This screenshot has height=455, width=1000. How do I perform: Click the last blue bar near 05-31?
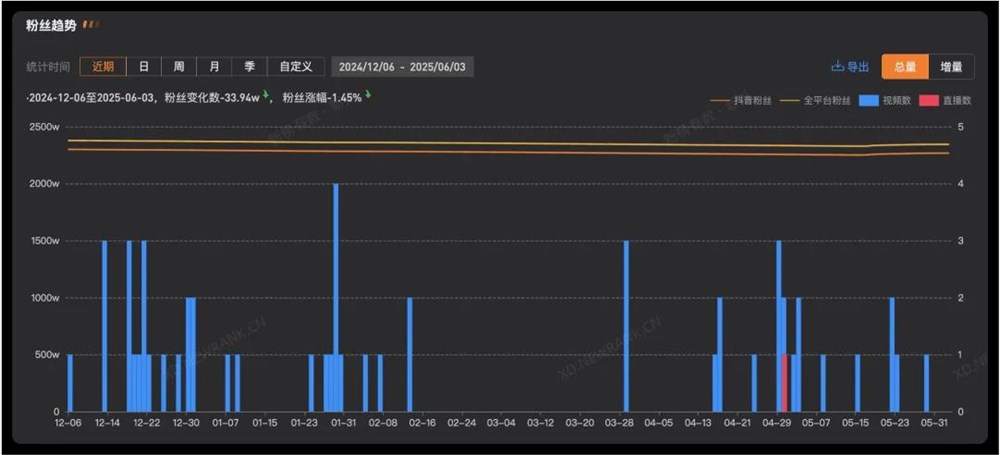pos(927,383)
